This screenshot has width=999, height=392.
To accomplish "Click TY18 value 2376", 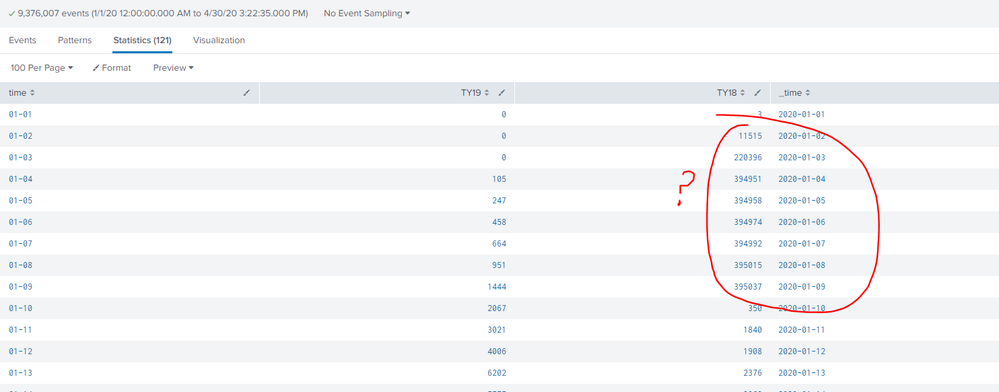I will pyautogui.click(x=752, y=373).
